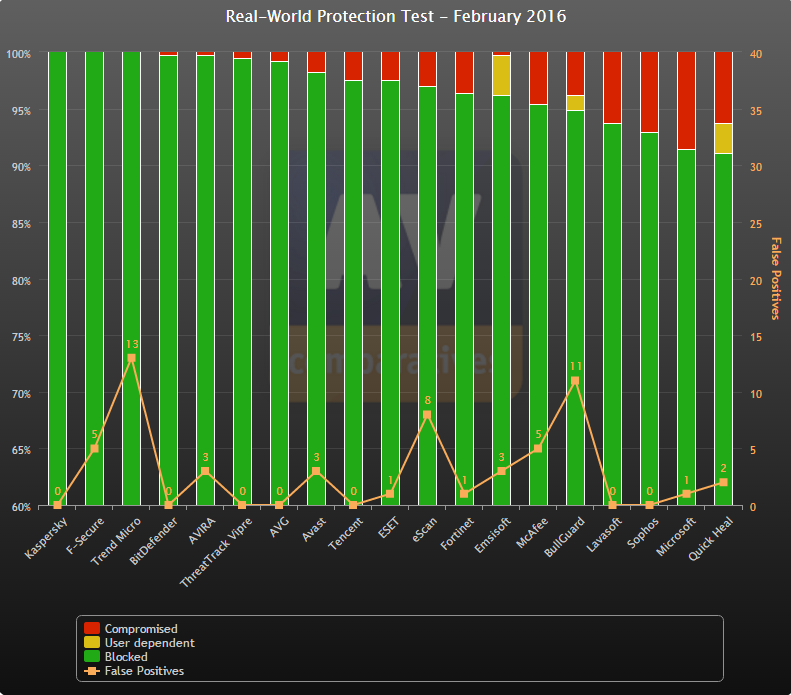Click the yellow user-dependent segment of Emsisoft
The width and height of the screenshot is (791, 695).
[501, 75]
